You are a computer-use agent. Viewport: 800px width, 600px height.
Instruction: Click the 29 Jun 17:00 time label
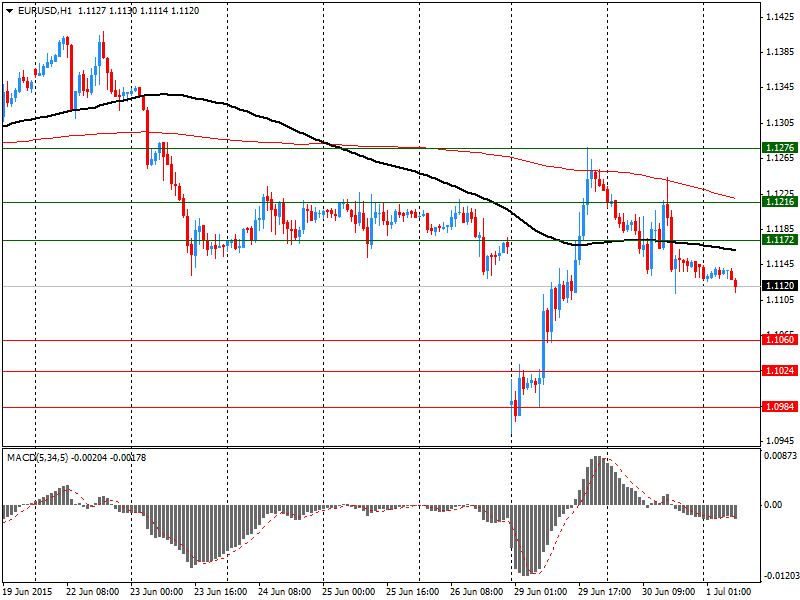pyautogui.click(x=605, y=592)
